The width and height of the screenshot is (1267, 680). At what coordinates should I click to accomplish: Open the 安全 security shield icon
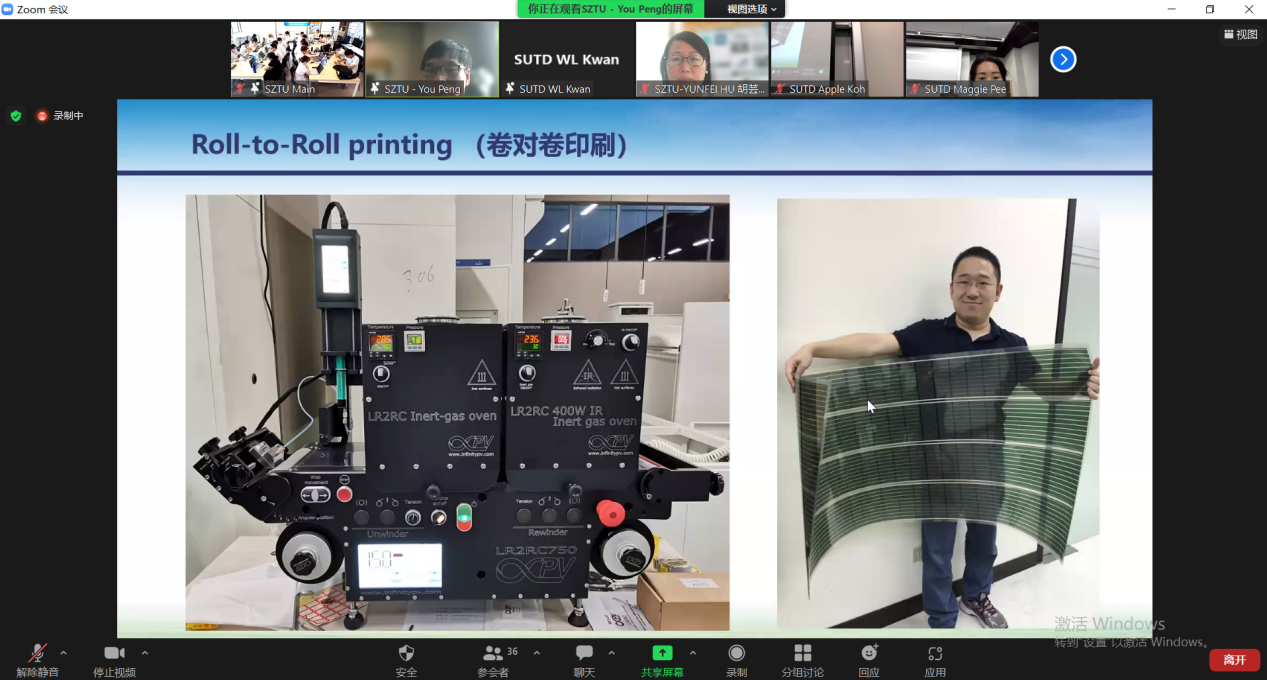(406, 653)
